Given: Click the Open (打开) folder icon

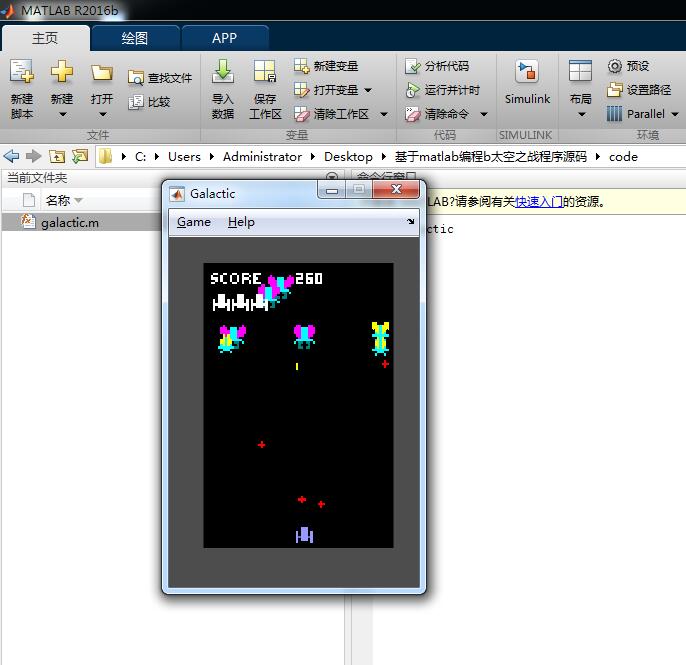Looking at the screenshot, I should pyautogui.click(x=102, y=72).
